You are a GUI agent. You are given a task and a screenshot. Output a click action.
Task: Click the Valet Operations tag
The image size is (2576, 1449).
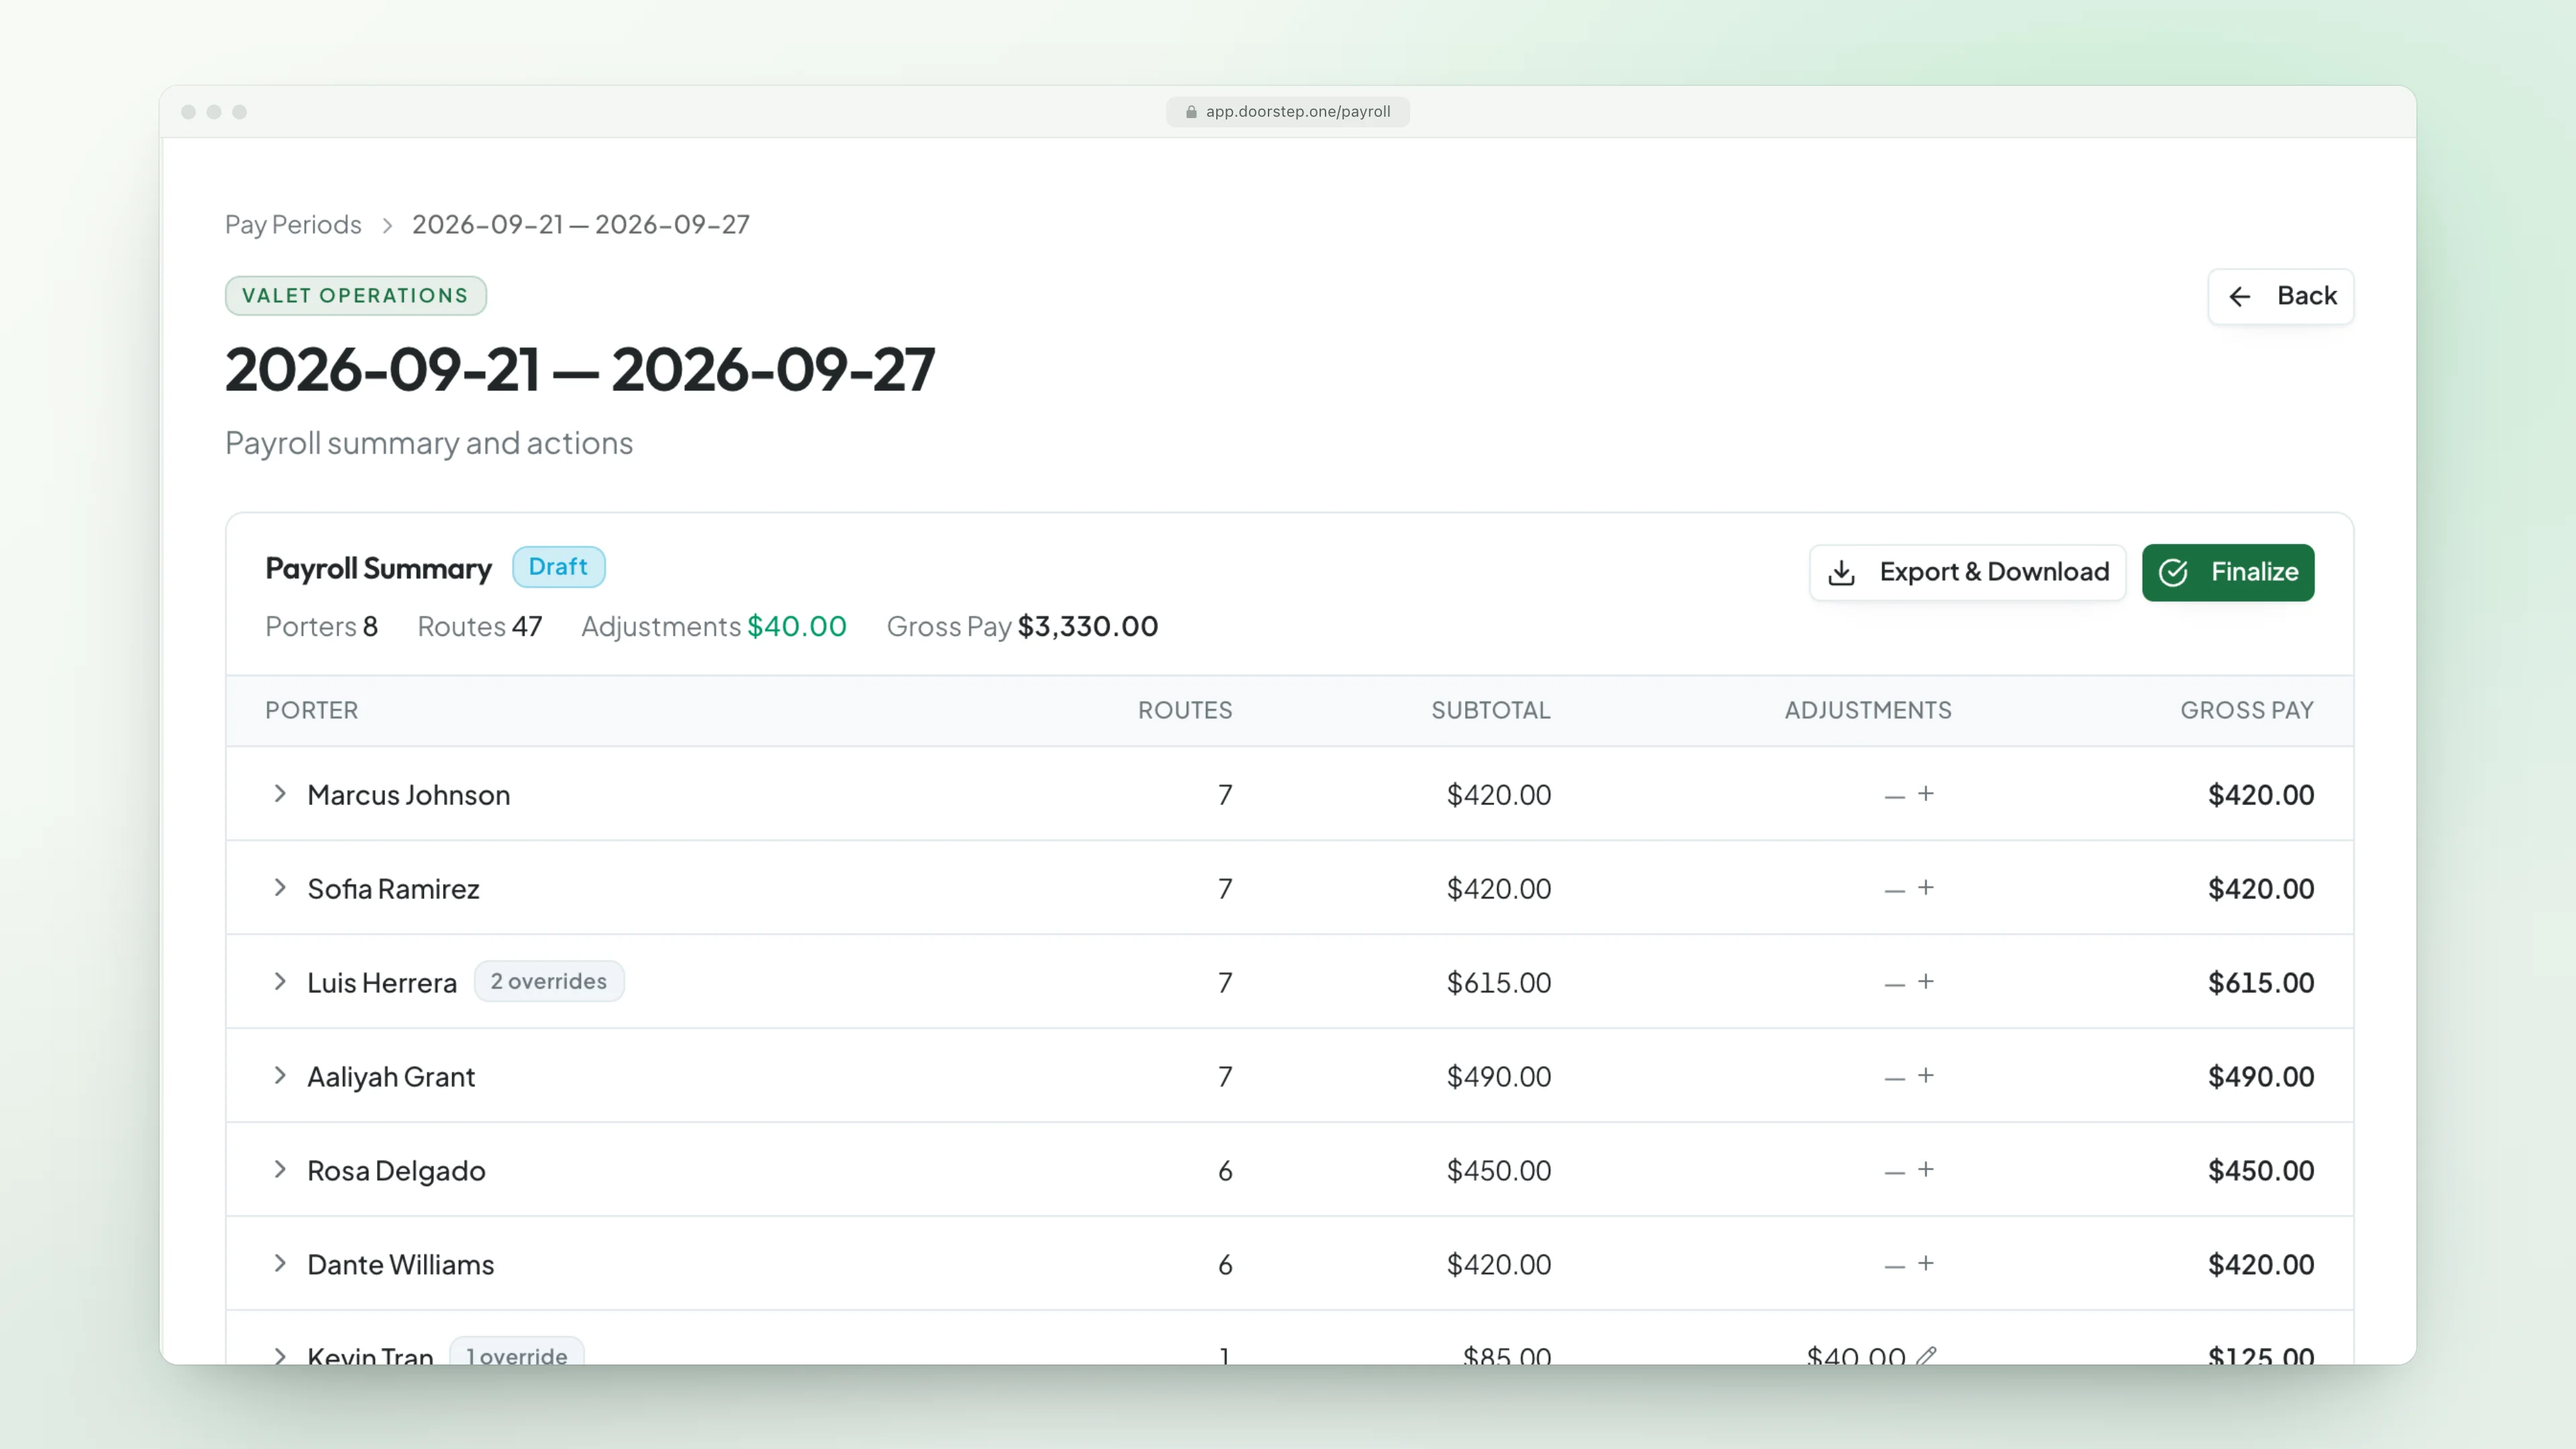355,296
